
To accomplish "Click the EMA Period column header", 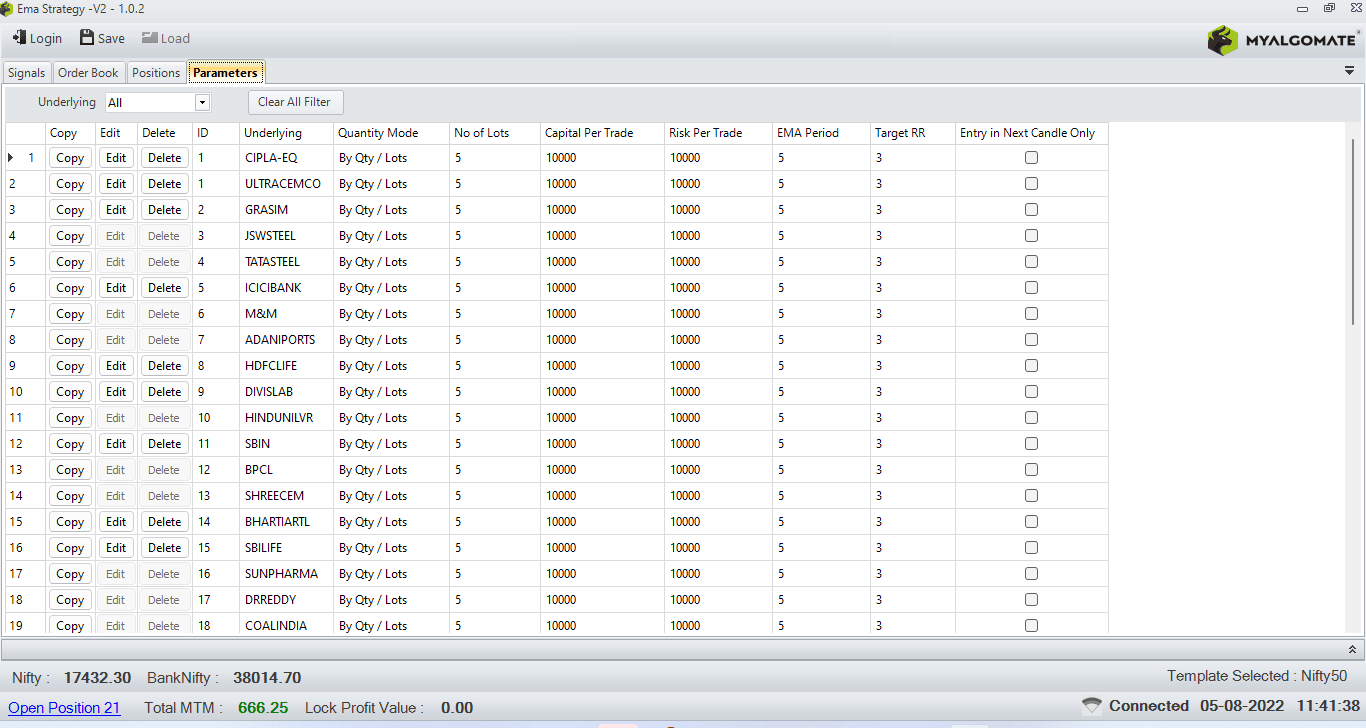I will 821,133.
